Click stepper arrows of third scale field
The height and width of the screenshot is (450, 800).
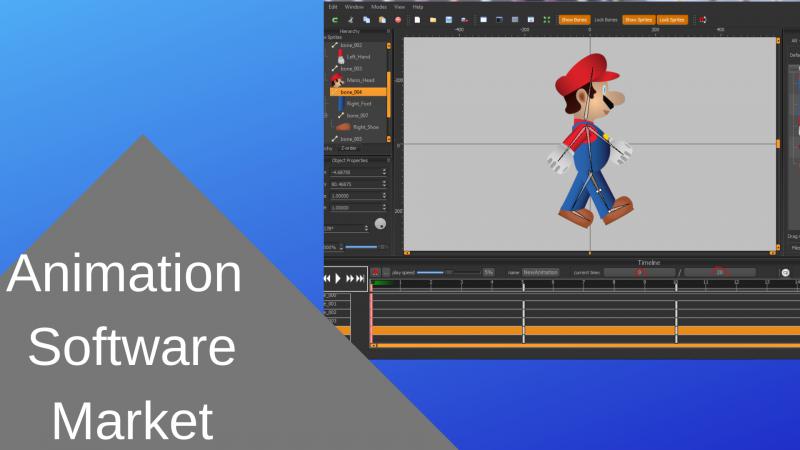[x=384, y=196]
